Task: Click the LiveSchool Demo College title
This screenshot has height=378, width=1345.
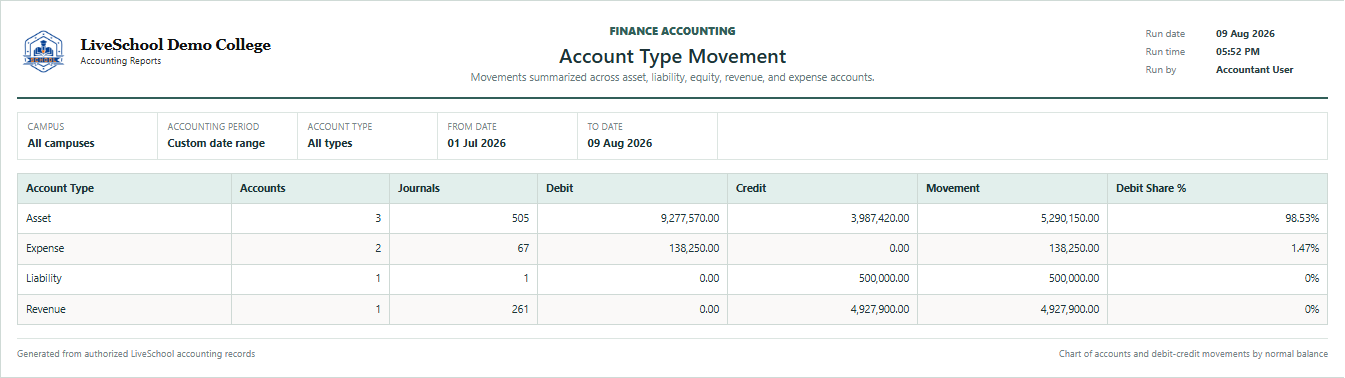Action: 175,45
